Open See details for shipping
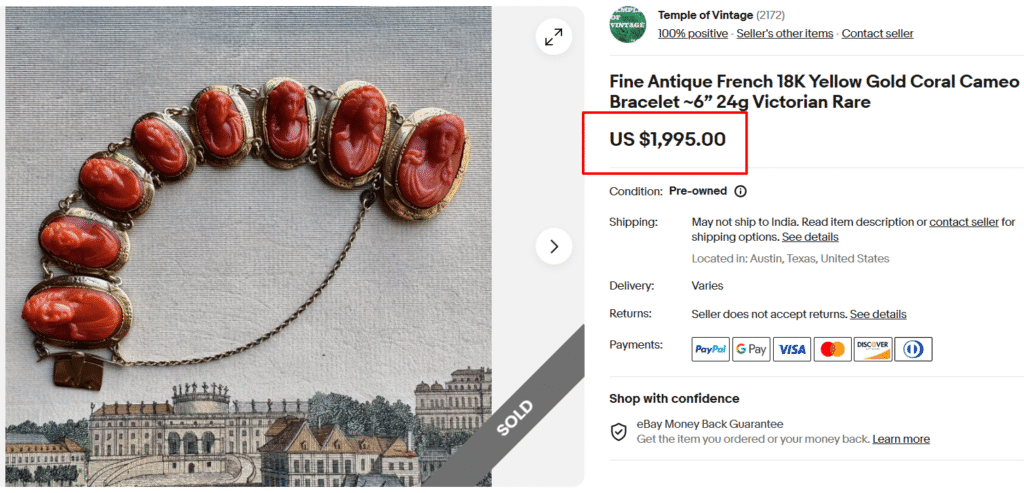 click(x=810, y=237)
